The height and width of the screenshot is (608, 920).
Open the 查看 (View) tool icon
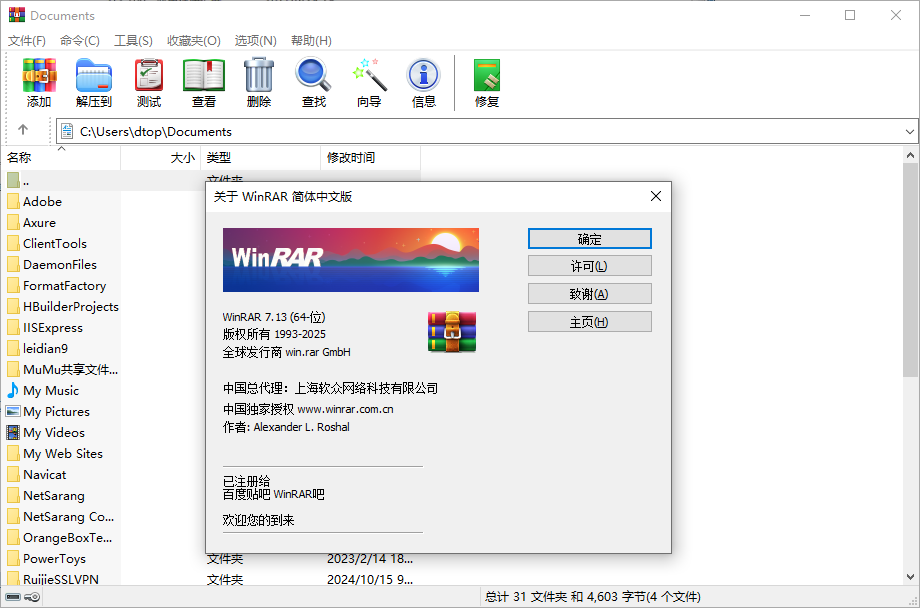(x=203, y=80)
